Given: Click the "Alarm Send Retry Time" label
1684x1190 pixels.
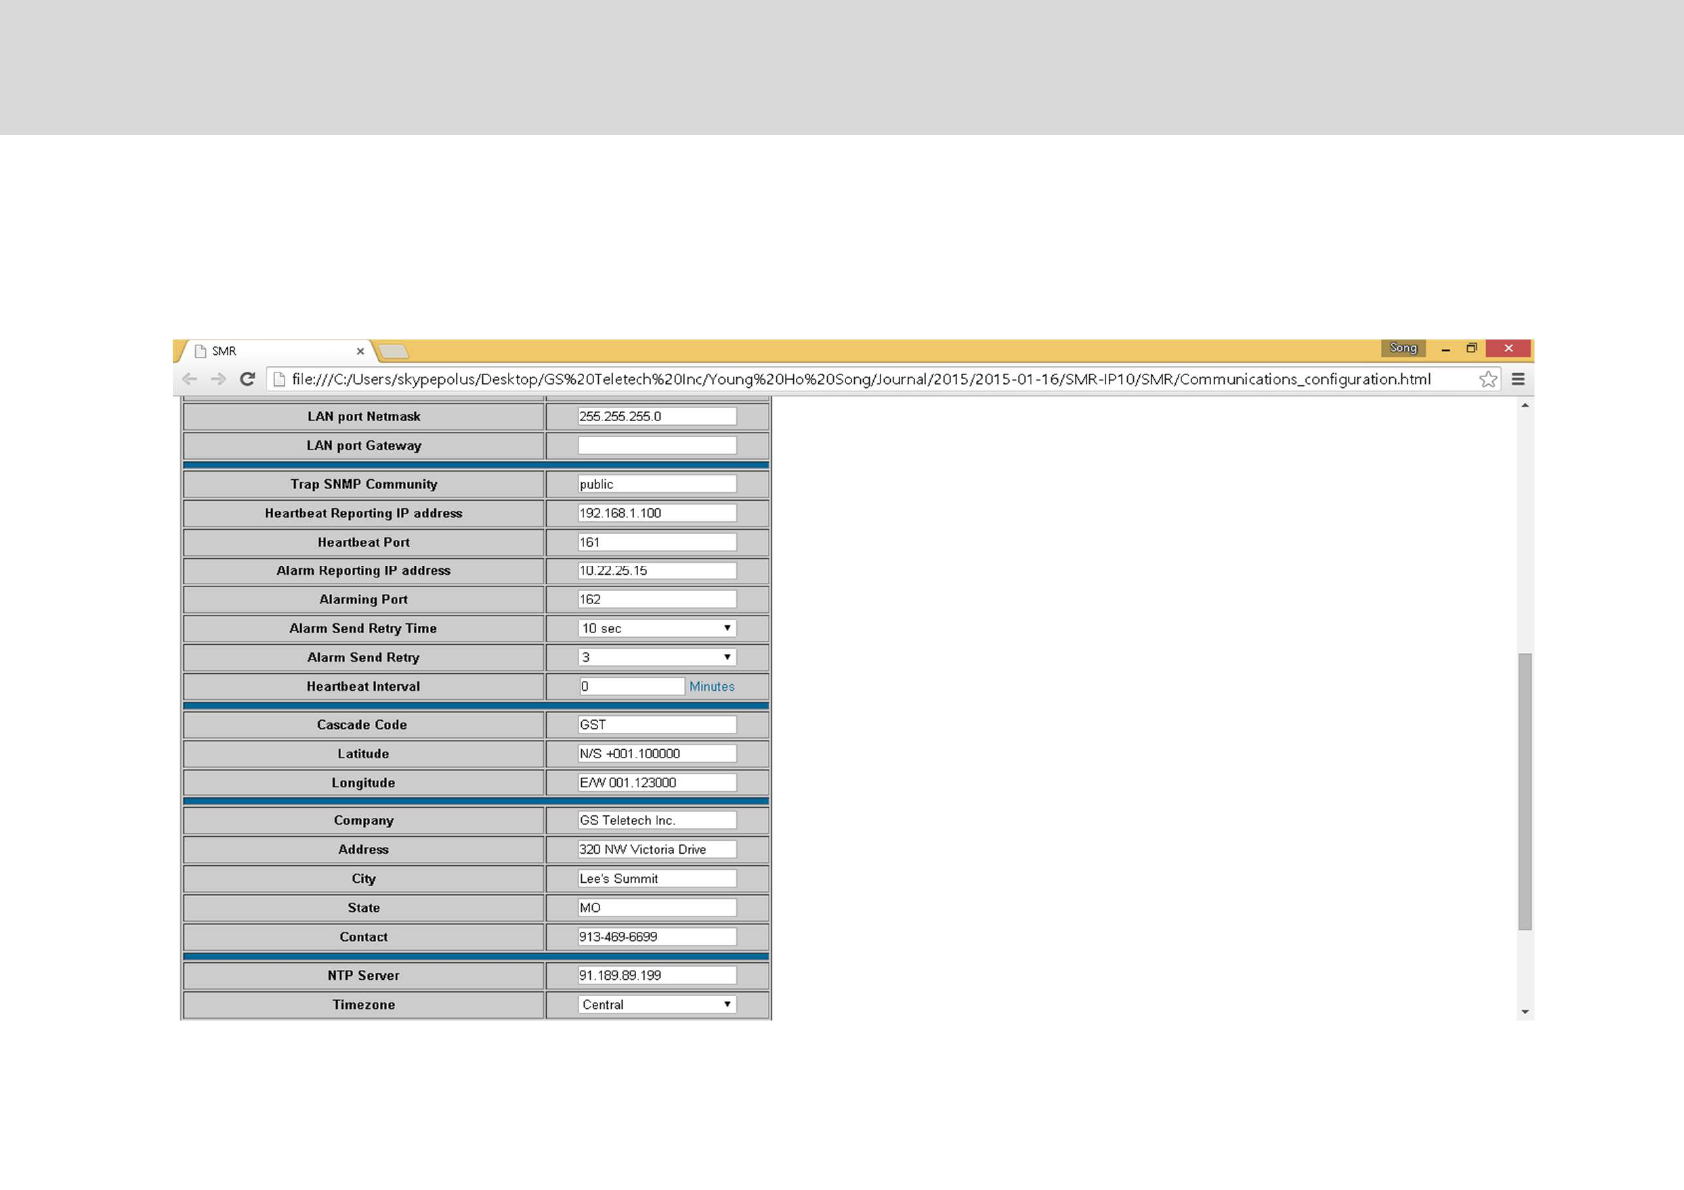Looking at the screenshot, I should tap(363, 628).
